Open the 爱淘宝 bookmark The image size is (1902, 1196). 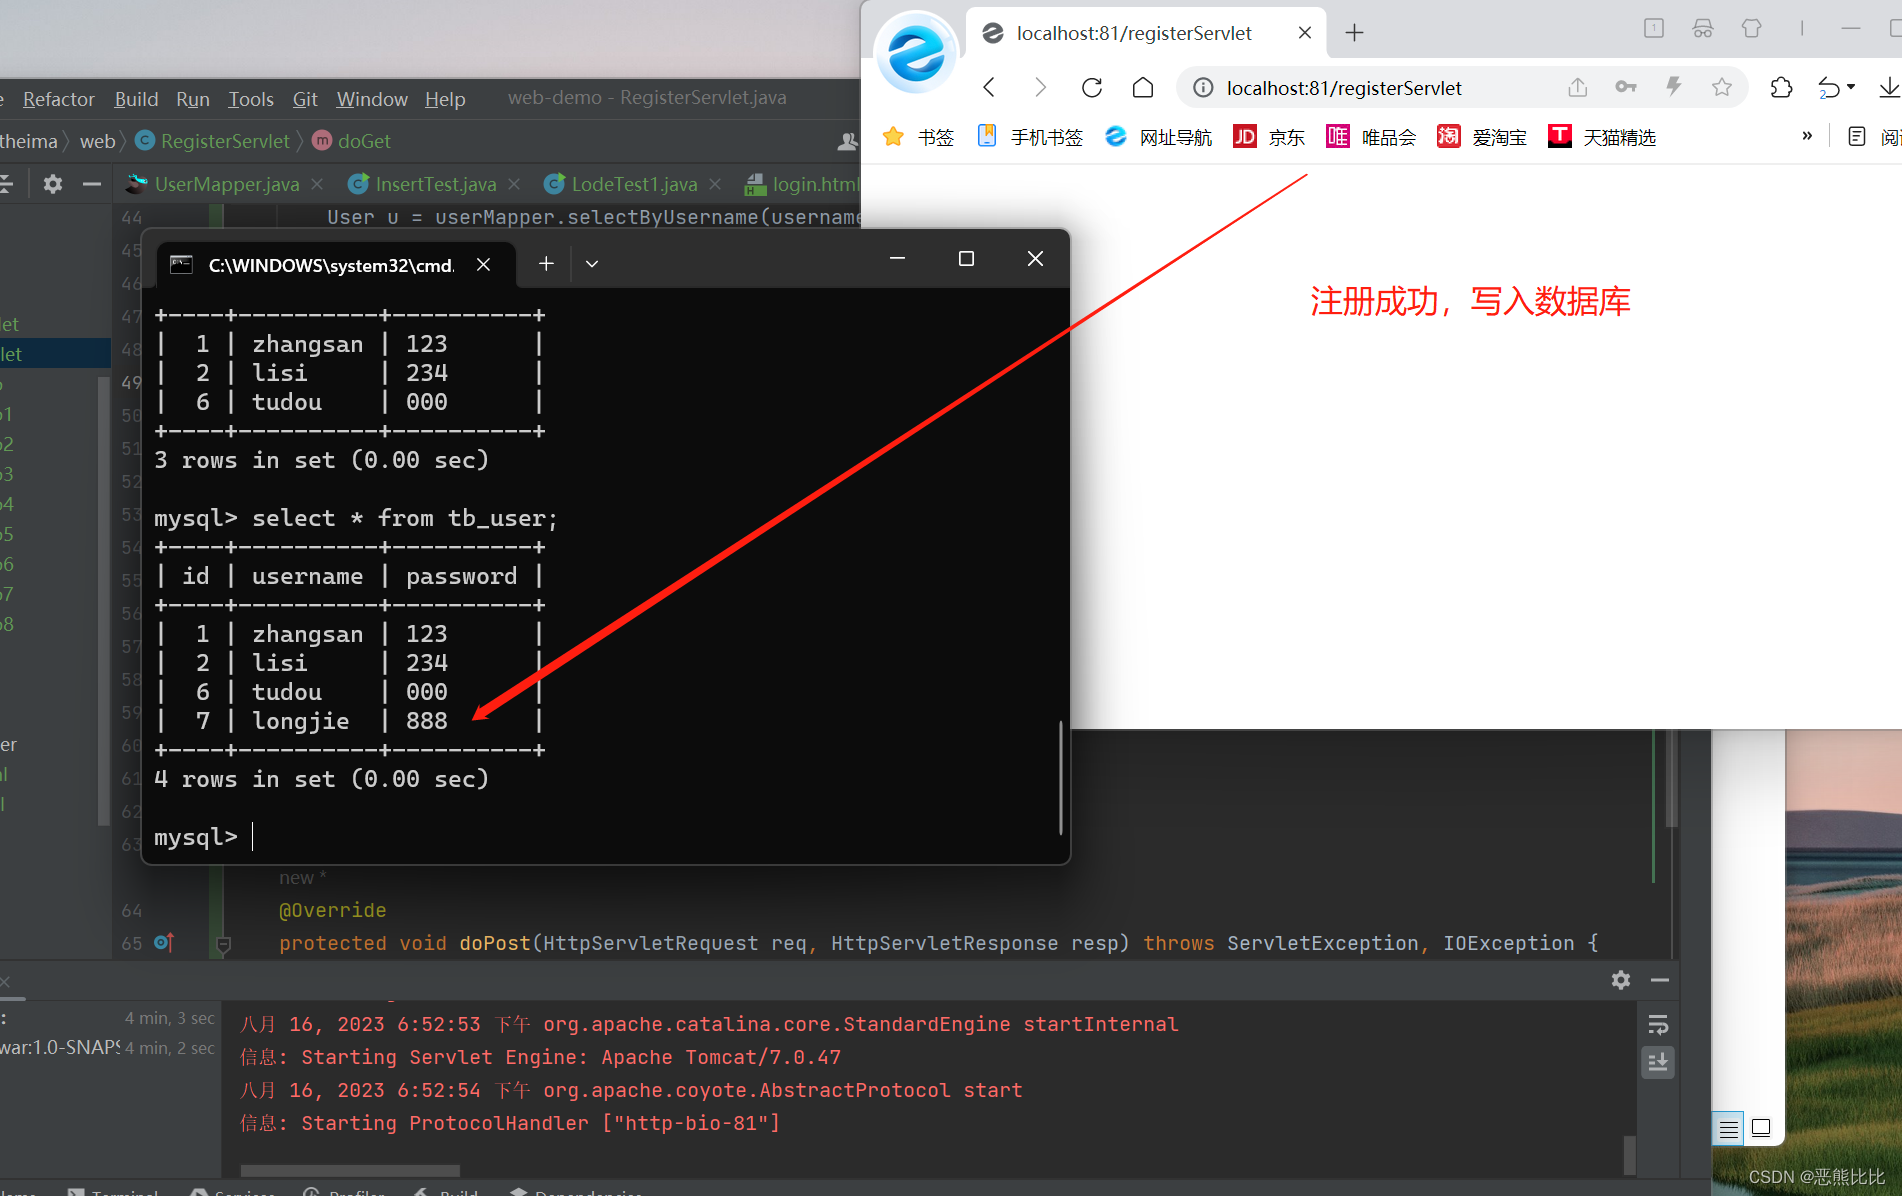coord(1482,137)
